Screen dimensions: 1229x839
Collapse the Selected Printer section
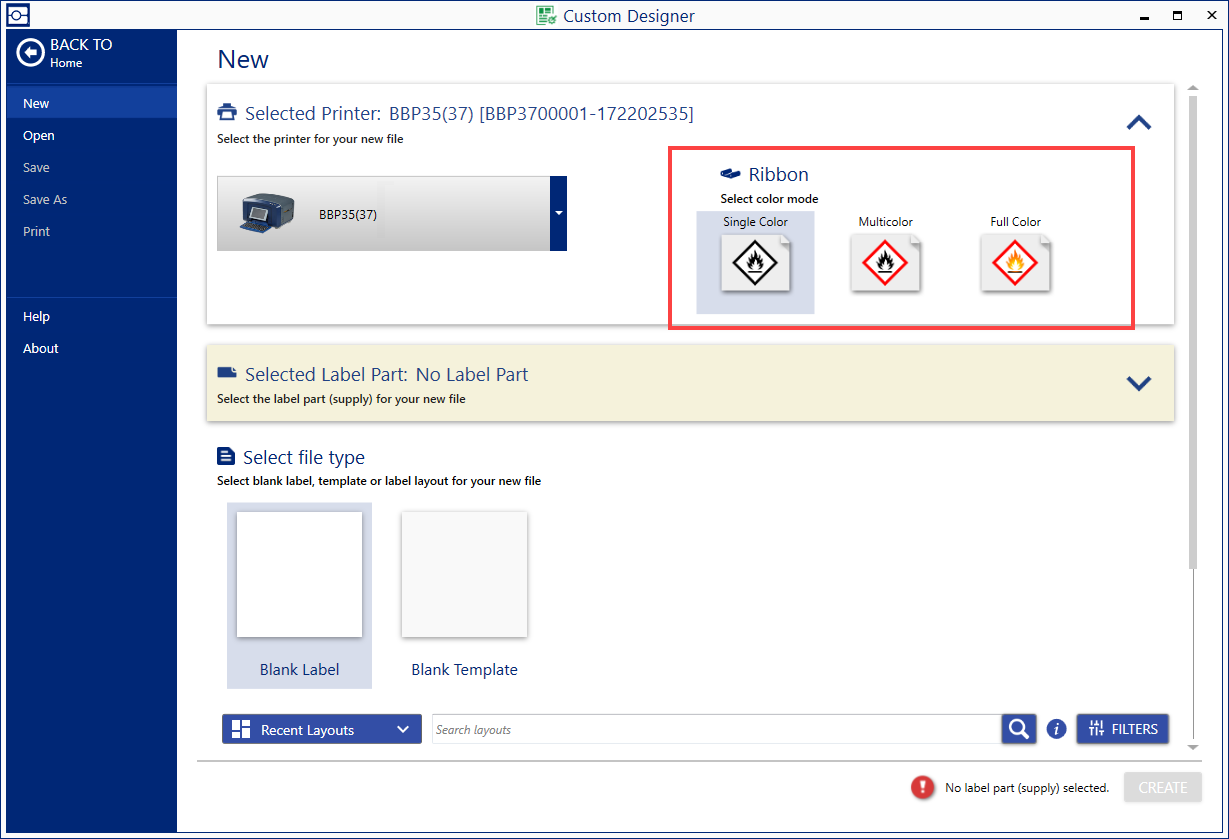coord(1138,123)
